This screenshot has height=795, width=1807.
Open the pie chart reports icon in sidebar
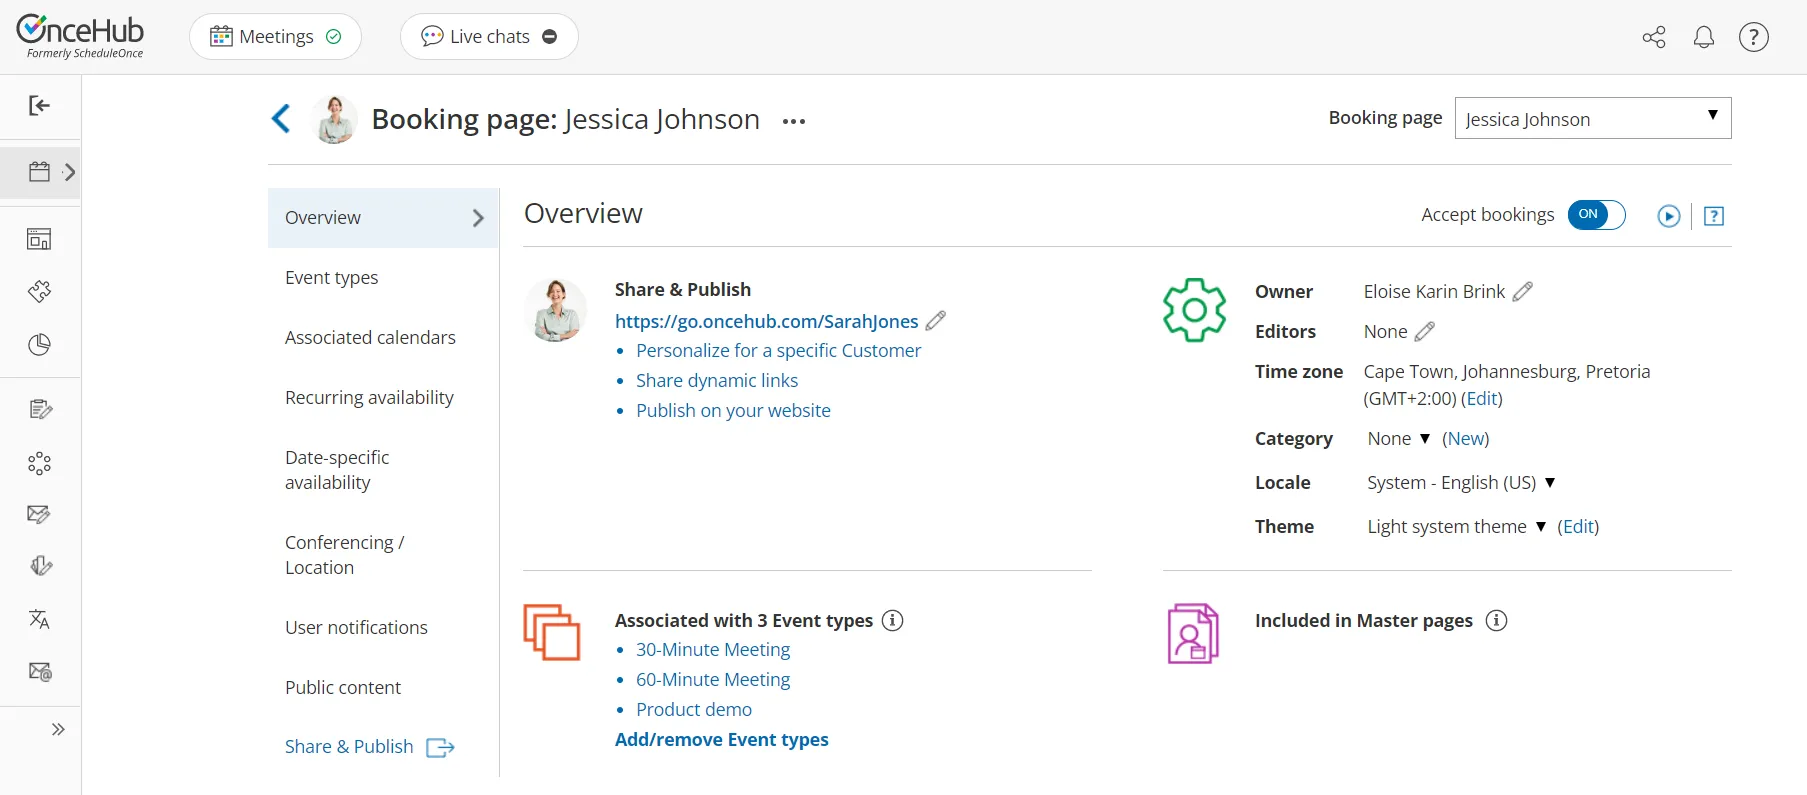[39, 345]
